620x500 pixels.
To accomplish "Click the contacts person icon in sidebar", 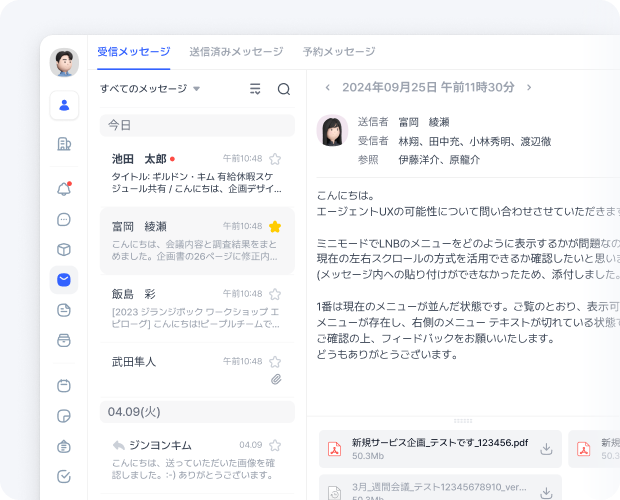I will pyautogui.click(x=64, y=104).
